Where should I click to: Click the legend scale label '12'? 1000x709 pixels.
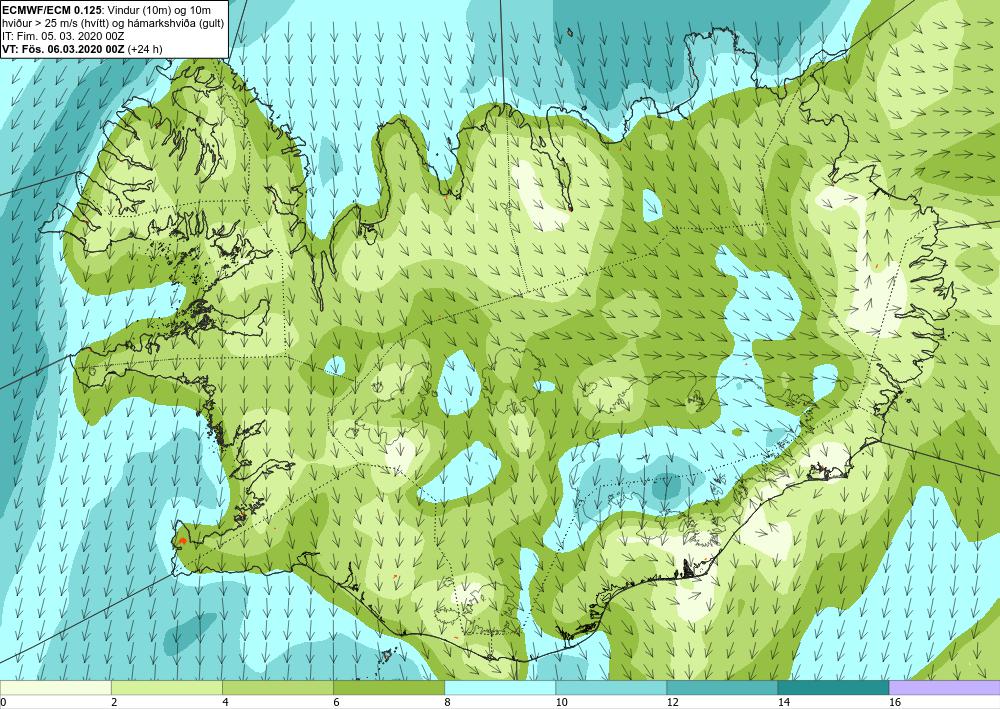672,703
